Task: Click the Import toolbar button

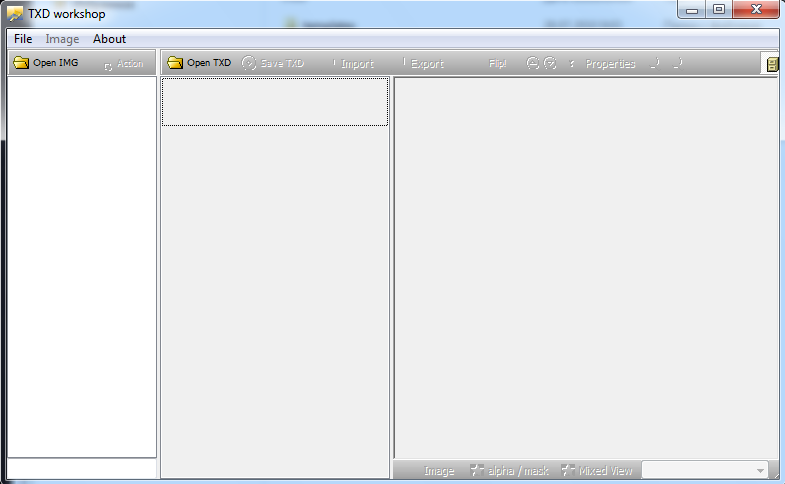Action: tap(354, 64)
